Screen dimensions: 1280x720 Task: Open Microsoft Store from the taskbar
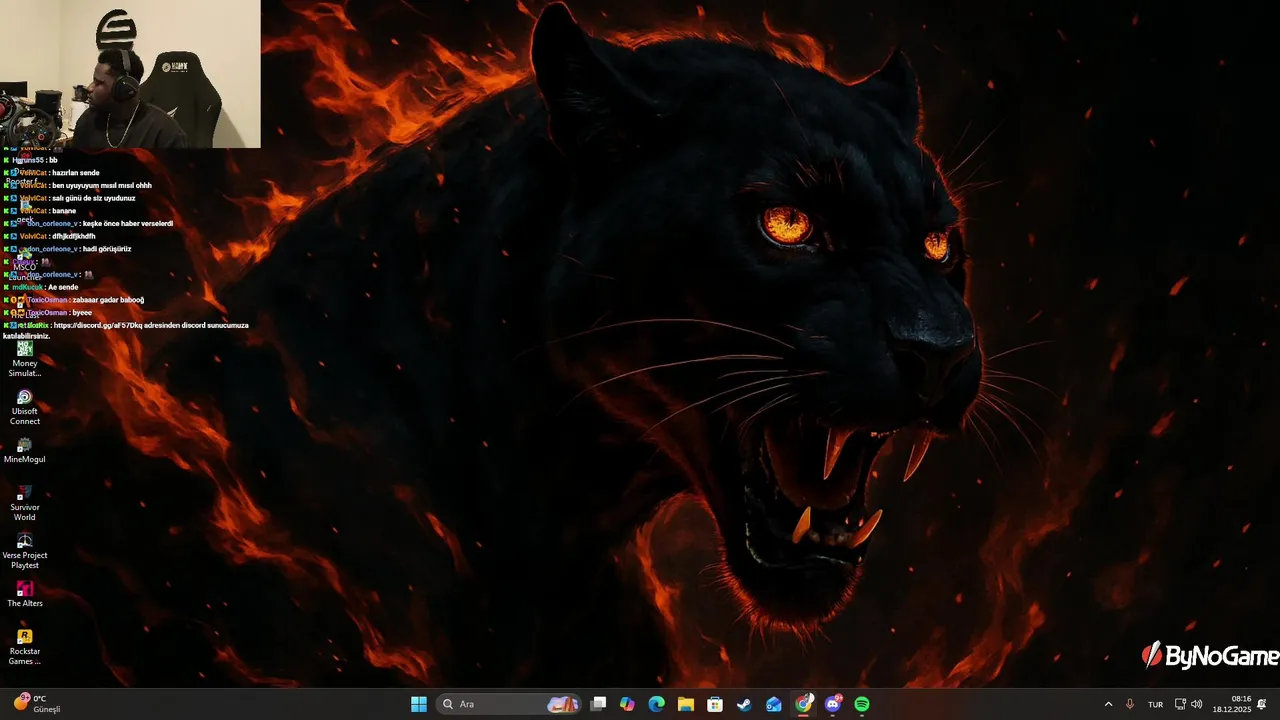pyautogui.click(x=715, y=704)
